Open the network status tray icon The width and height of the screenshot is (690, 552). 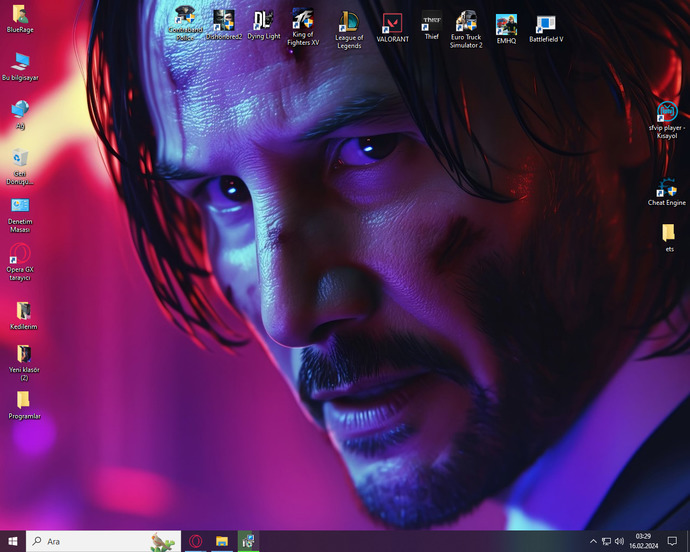(x=606, y=541)
